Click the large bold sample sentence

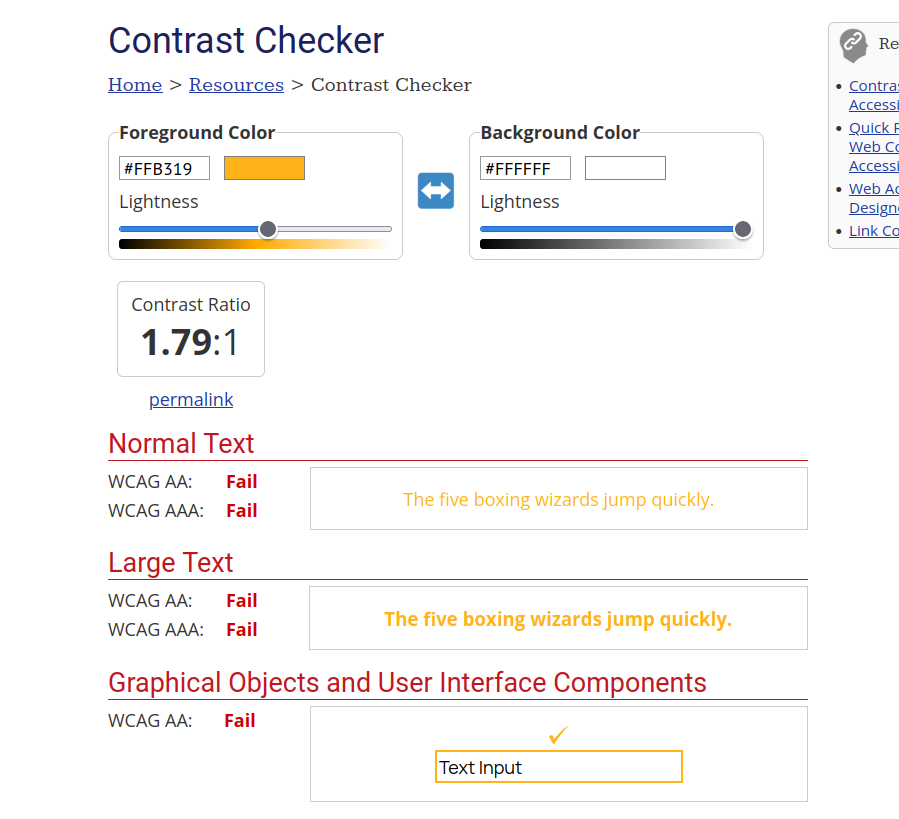(558, 619)
